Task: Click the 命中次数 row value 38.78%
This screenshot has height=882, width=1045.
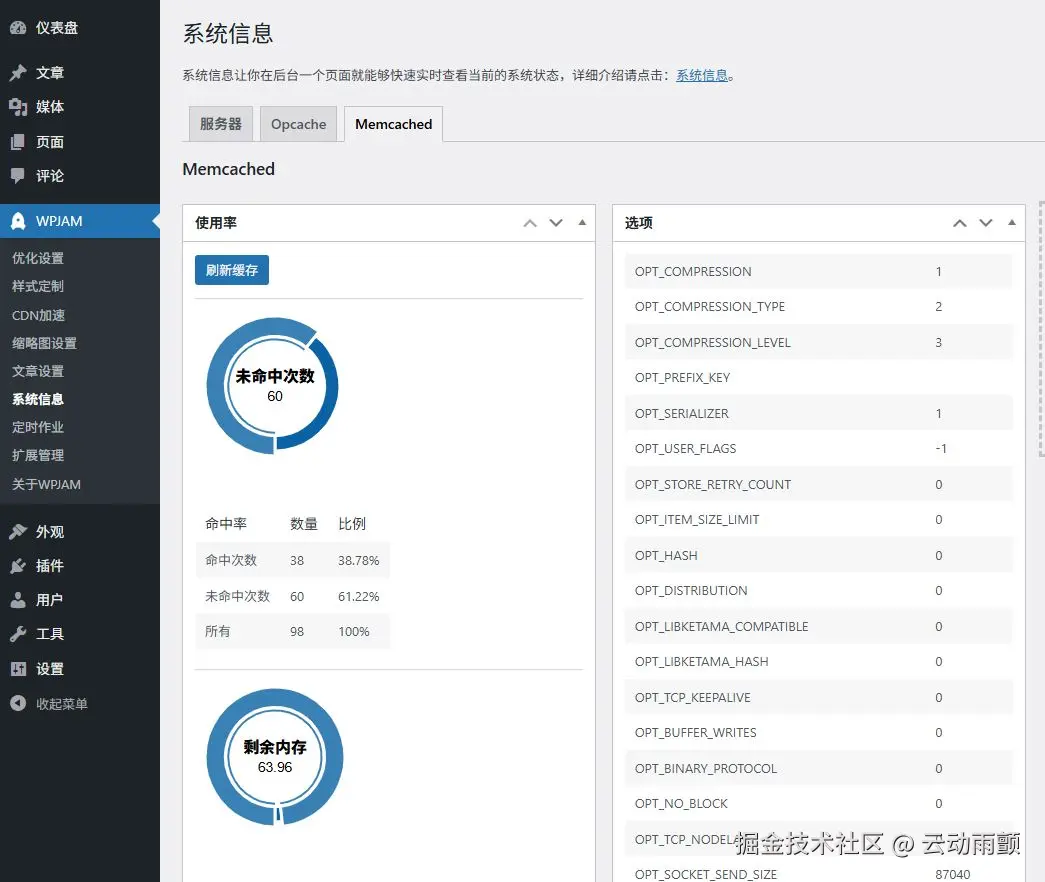Action: click(x=359, y=561)
